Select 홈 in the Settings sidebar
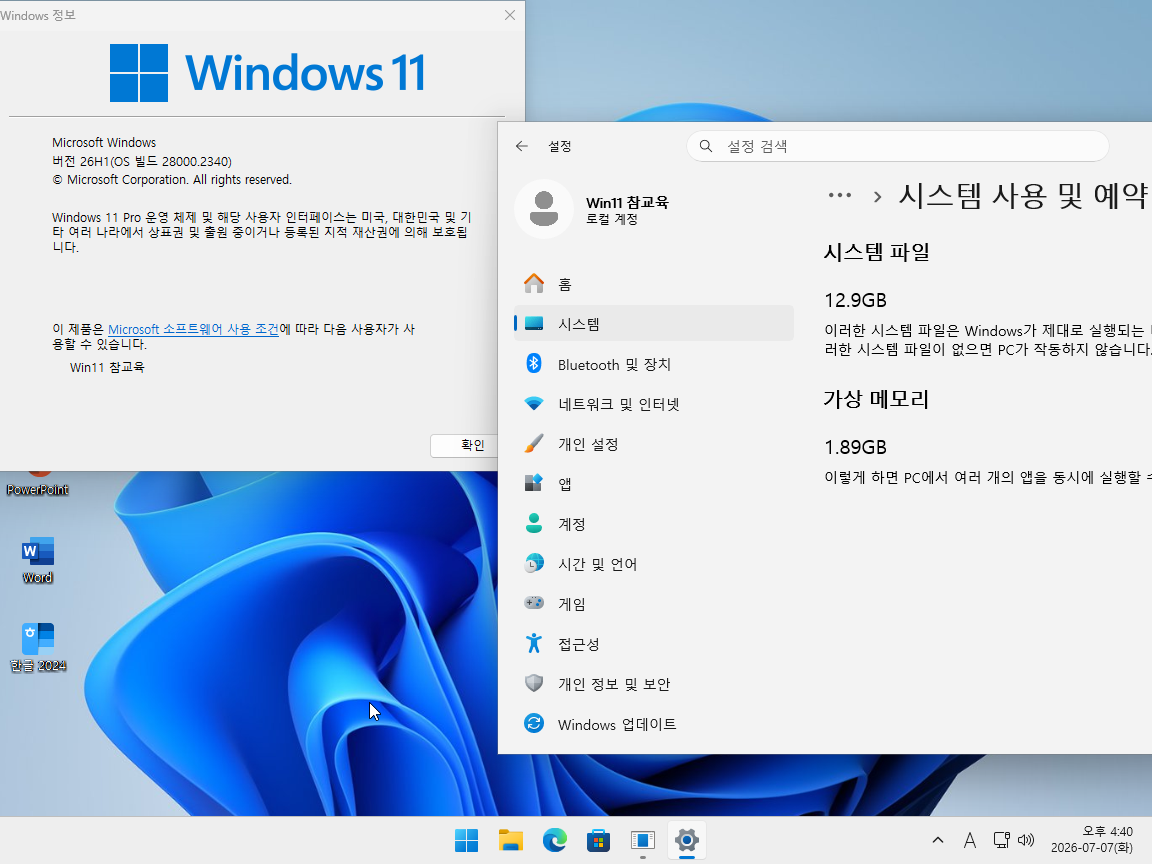The image size is (1152, 864). pos(654,284)
